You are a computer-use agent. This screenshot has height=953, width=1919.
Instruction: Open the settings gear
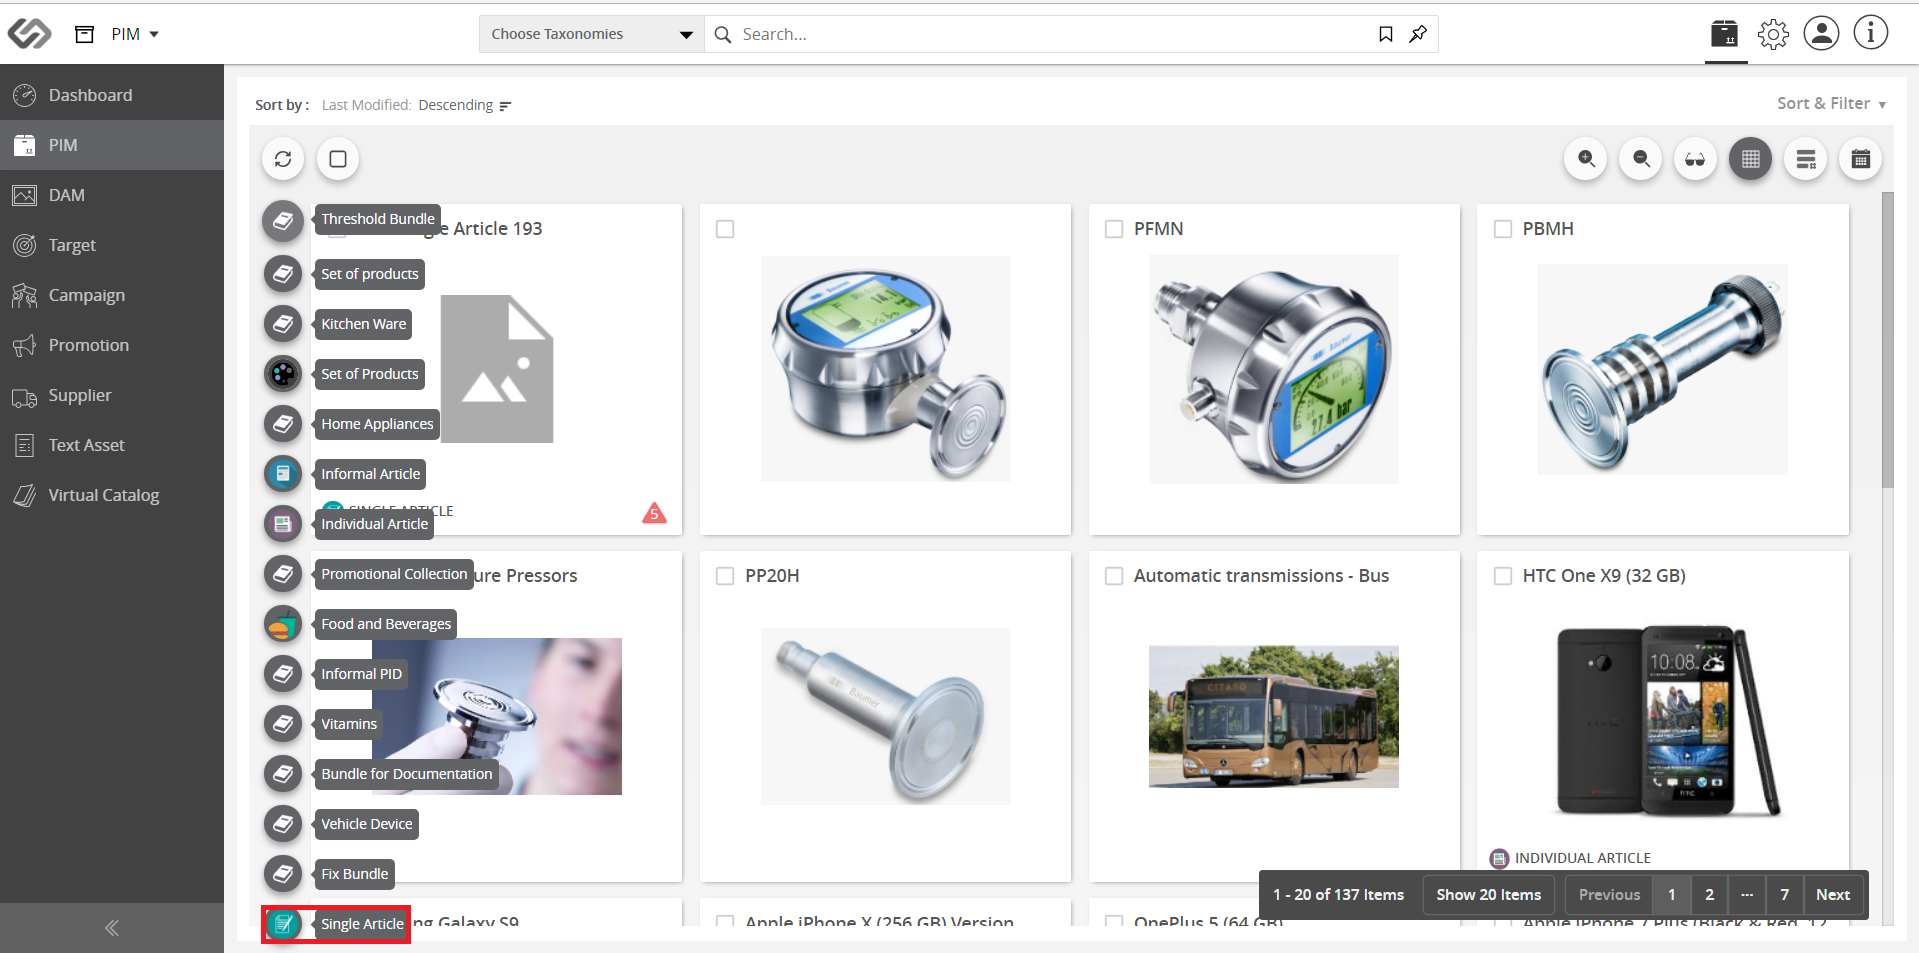[x=1773, y=34]
